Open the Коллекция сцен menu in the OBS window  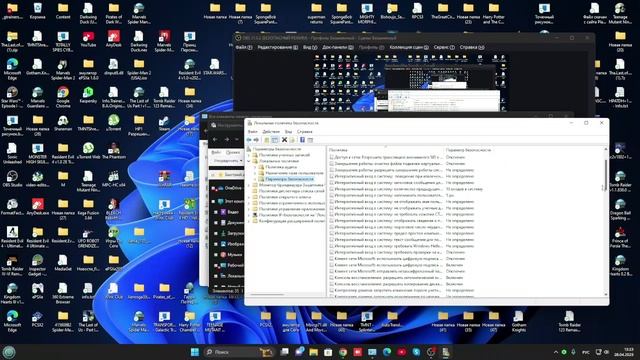tap(409, 47)
